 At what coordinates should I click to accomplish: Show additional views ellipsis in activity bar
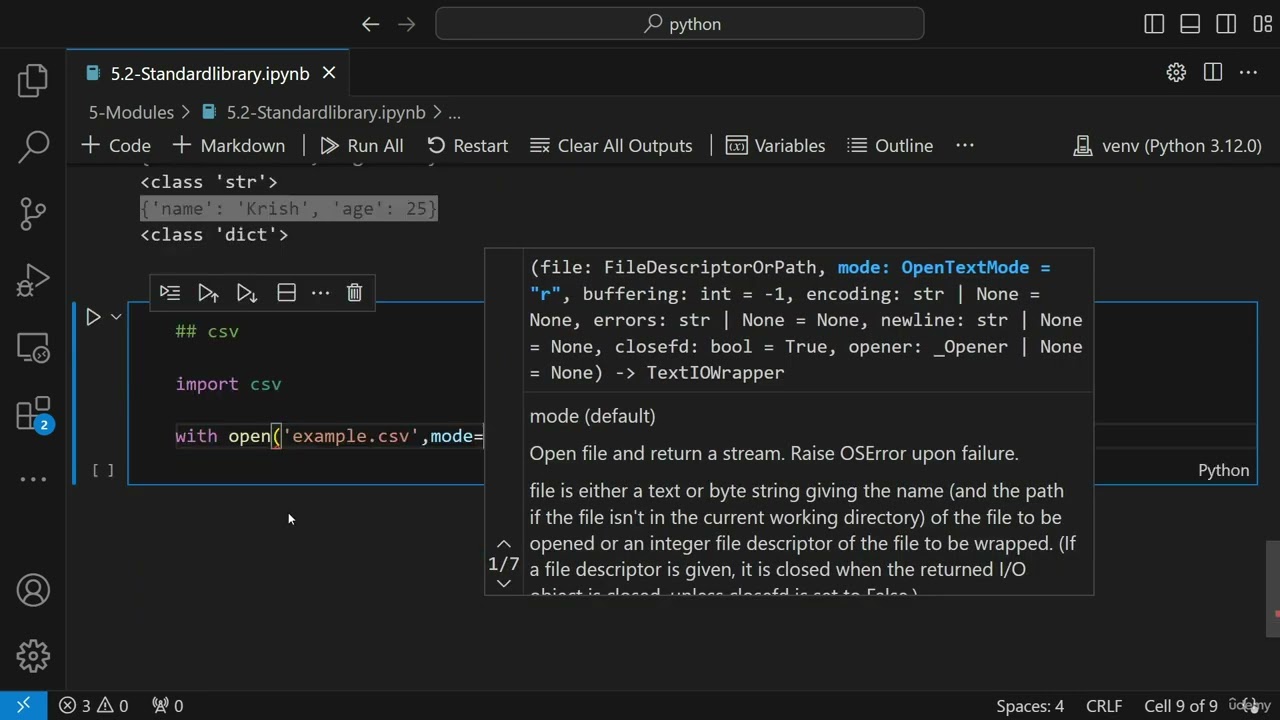coord(33,479)
